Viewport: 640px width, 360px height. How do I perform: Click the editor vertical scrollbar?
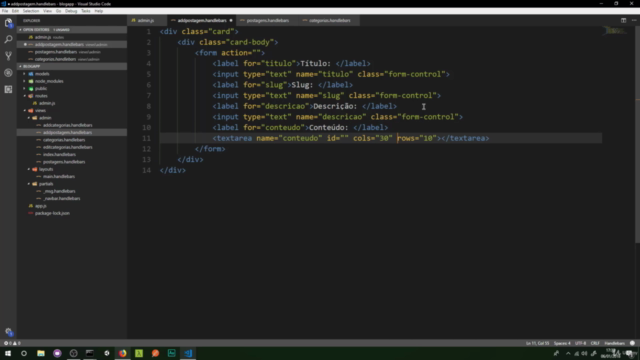(637, 135)
